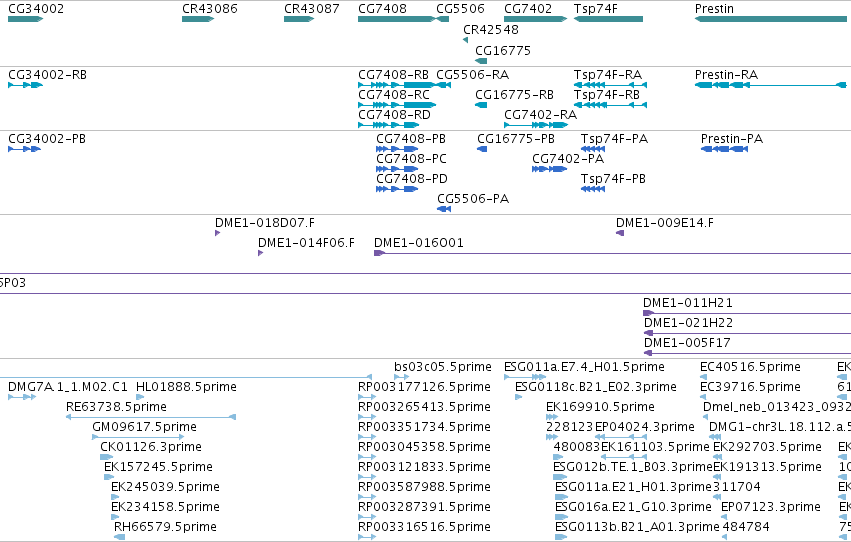The width and height of the screenshot is (851, 542).
Task: Select transcript Tsp74F-RA
Action: click(x=610, y=85)
